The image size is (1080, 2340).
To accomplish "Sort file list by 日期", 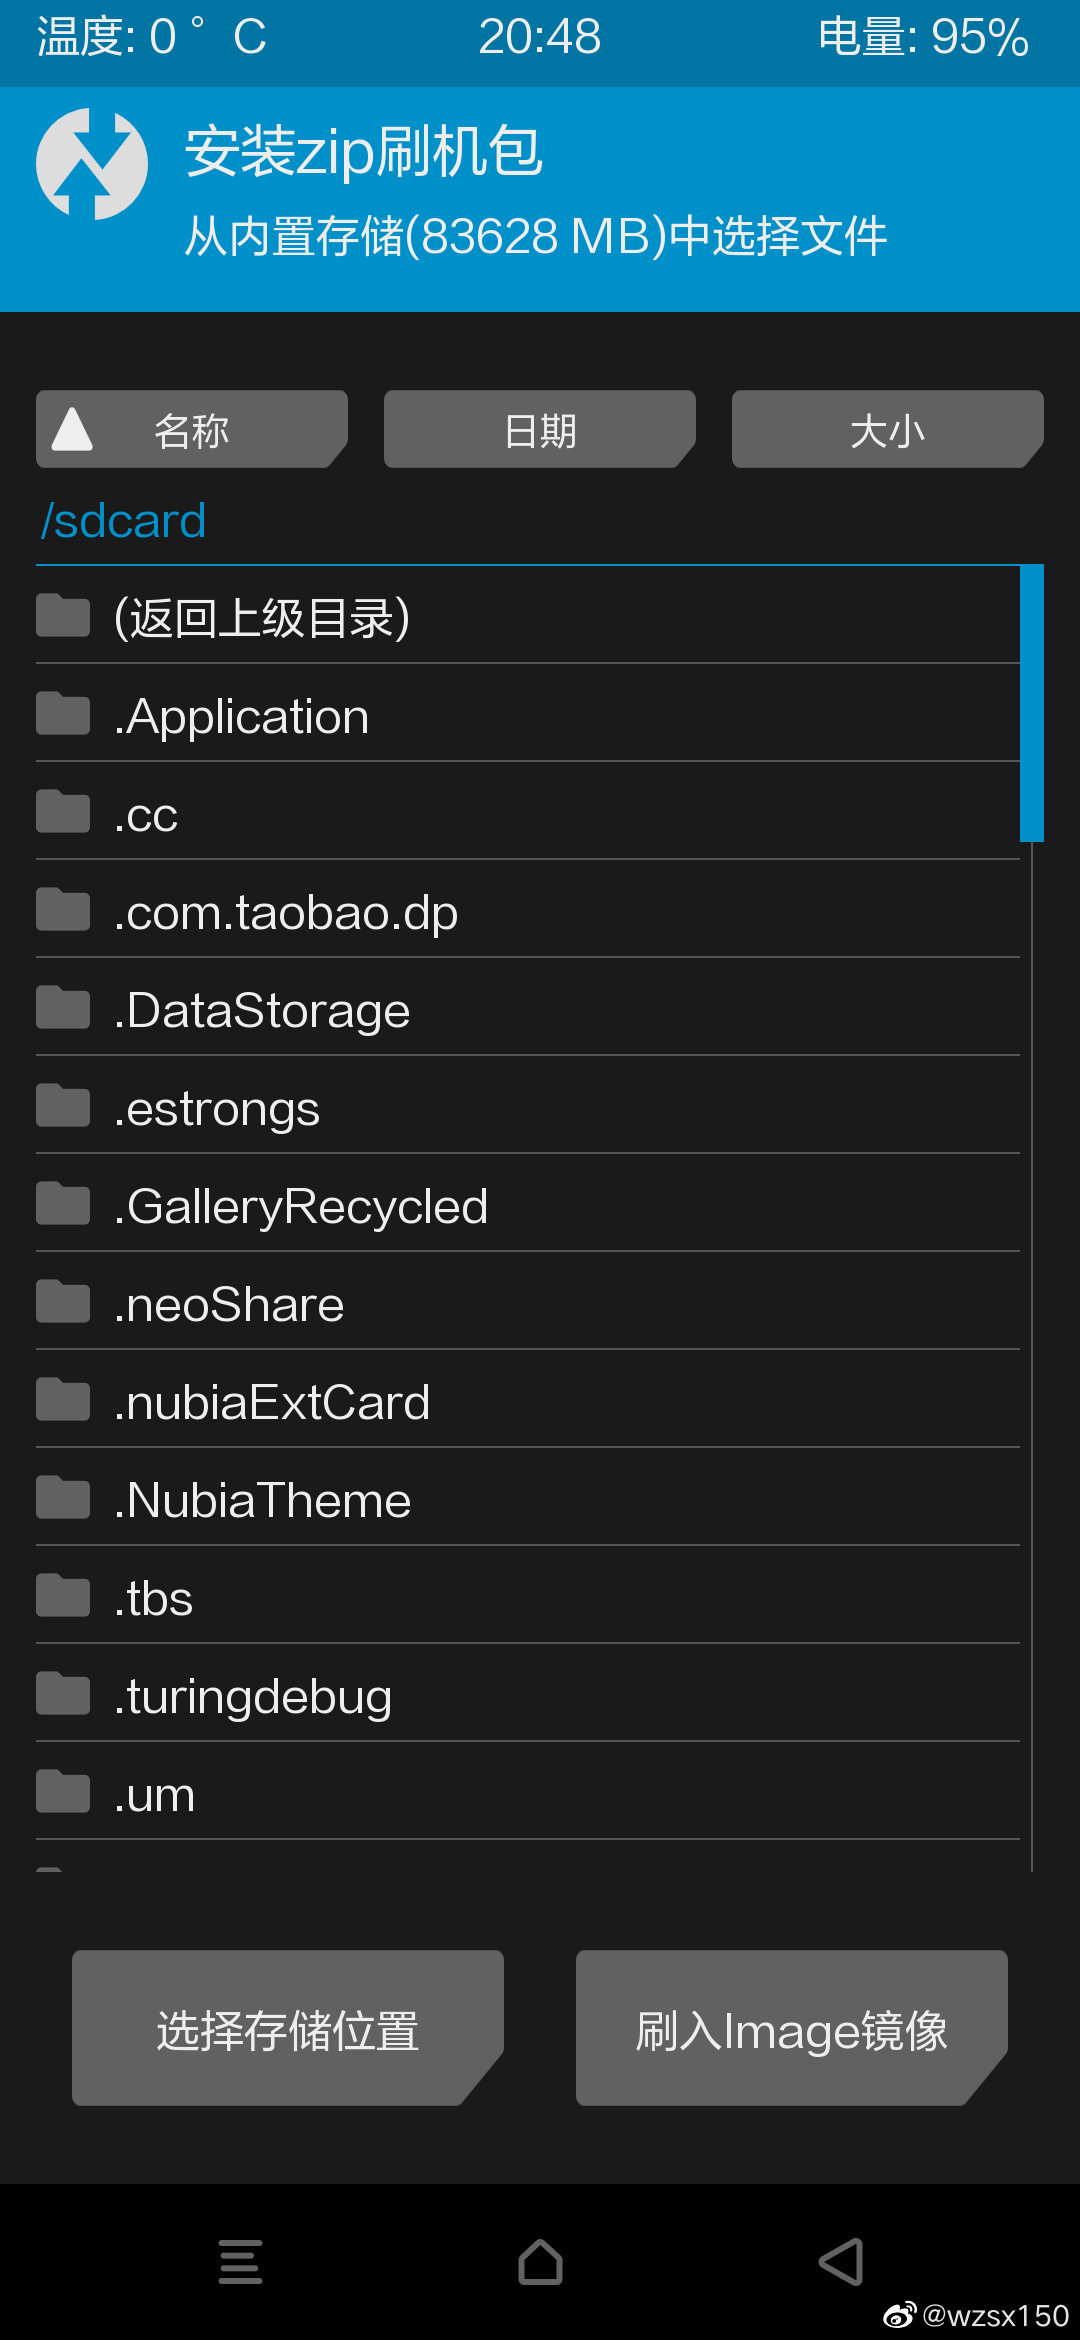I will click(540, 429).
